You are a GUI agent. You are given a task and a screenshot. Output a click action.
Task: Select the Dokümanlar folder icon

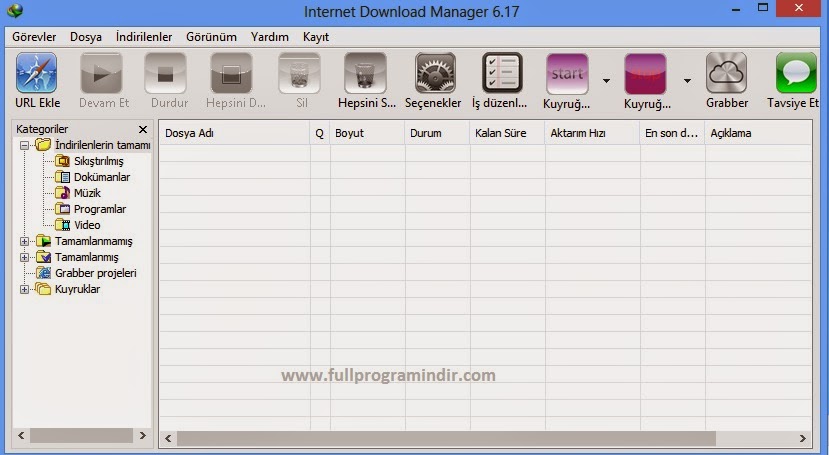coord(62,177)
